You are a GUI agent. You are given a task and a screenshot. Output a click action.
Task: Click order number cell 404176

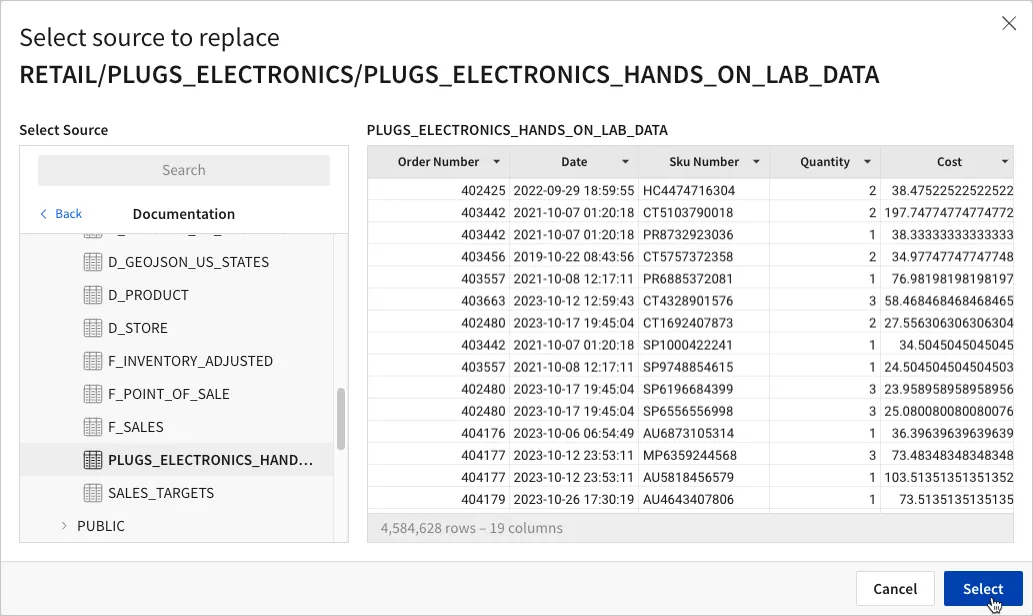[x=439, y=434]
